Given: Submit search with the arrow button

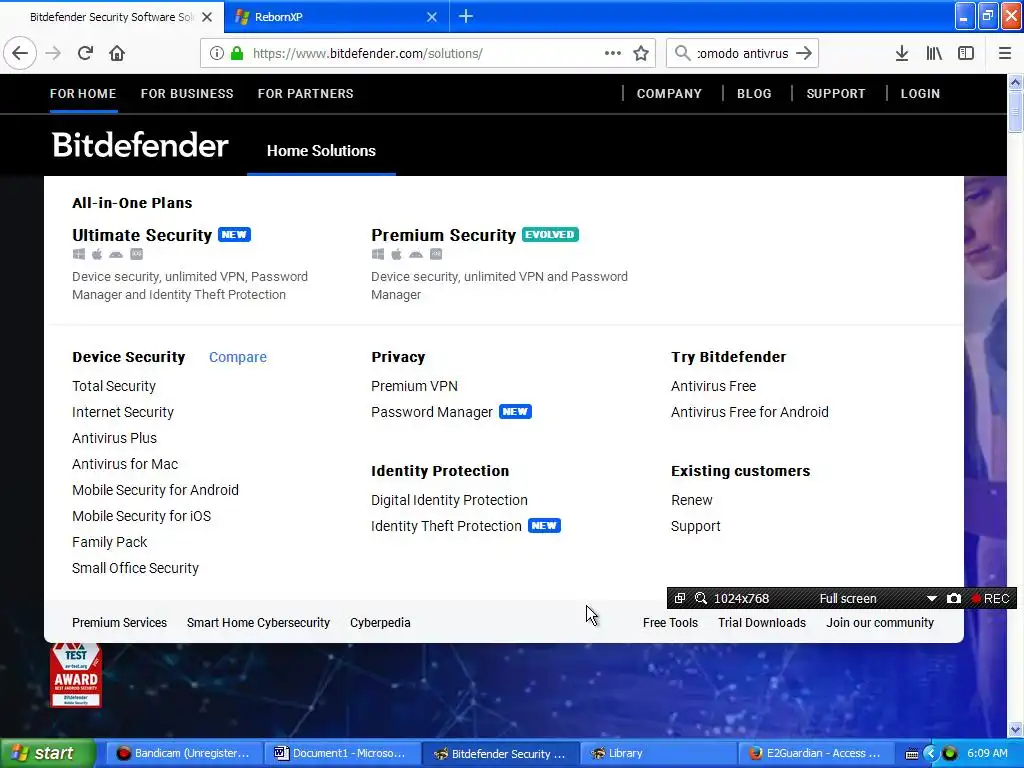Looking at the screenshot, I should tap(804, 53).
